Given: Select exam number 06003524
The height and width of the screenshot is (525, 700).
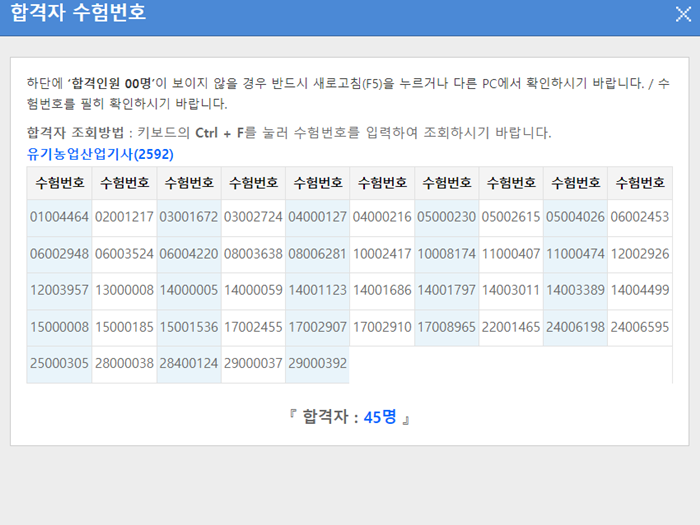Looking at the screenshot, I should (x=124, y=254).
